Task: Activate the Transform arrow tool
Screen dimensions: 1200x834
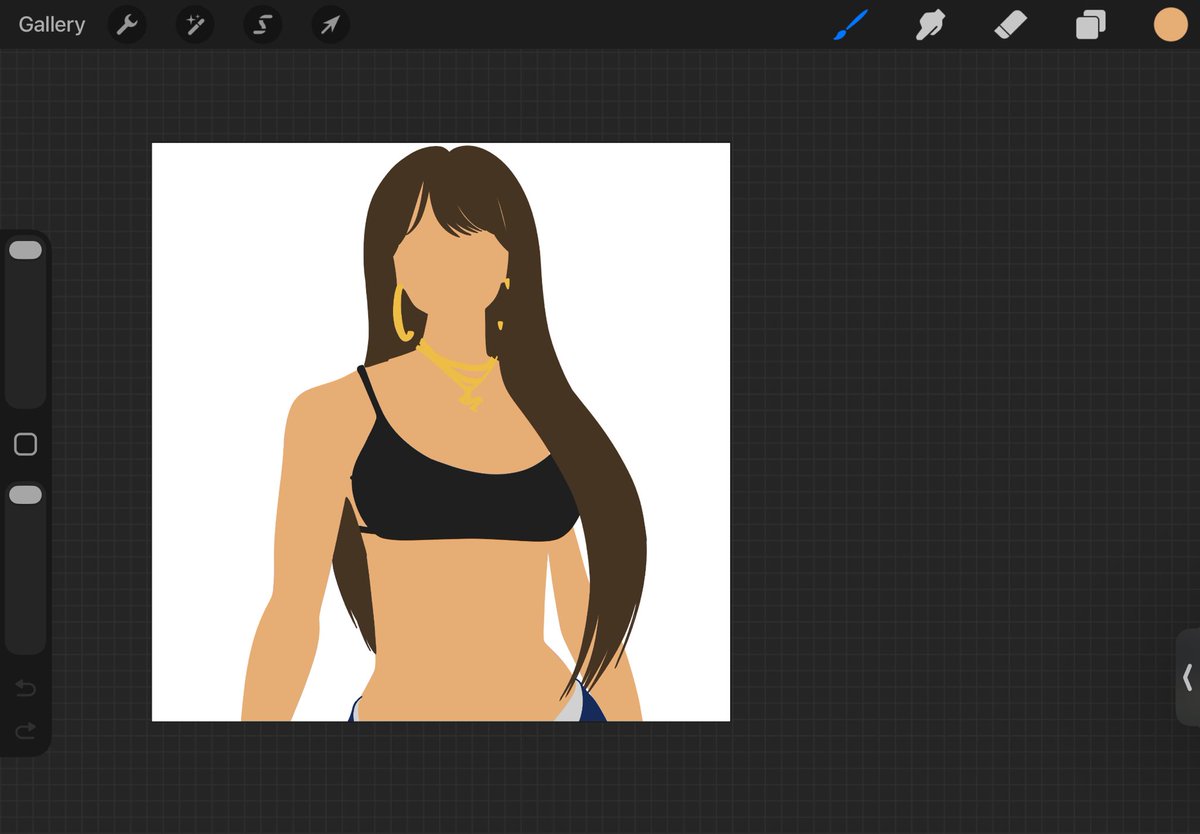Action: tap(330, 25)
